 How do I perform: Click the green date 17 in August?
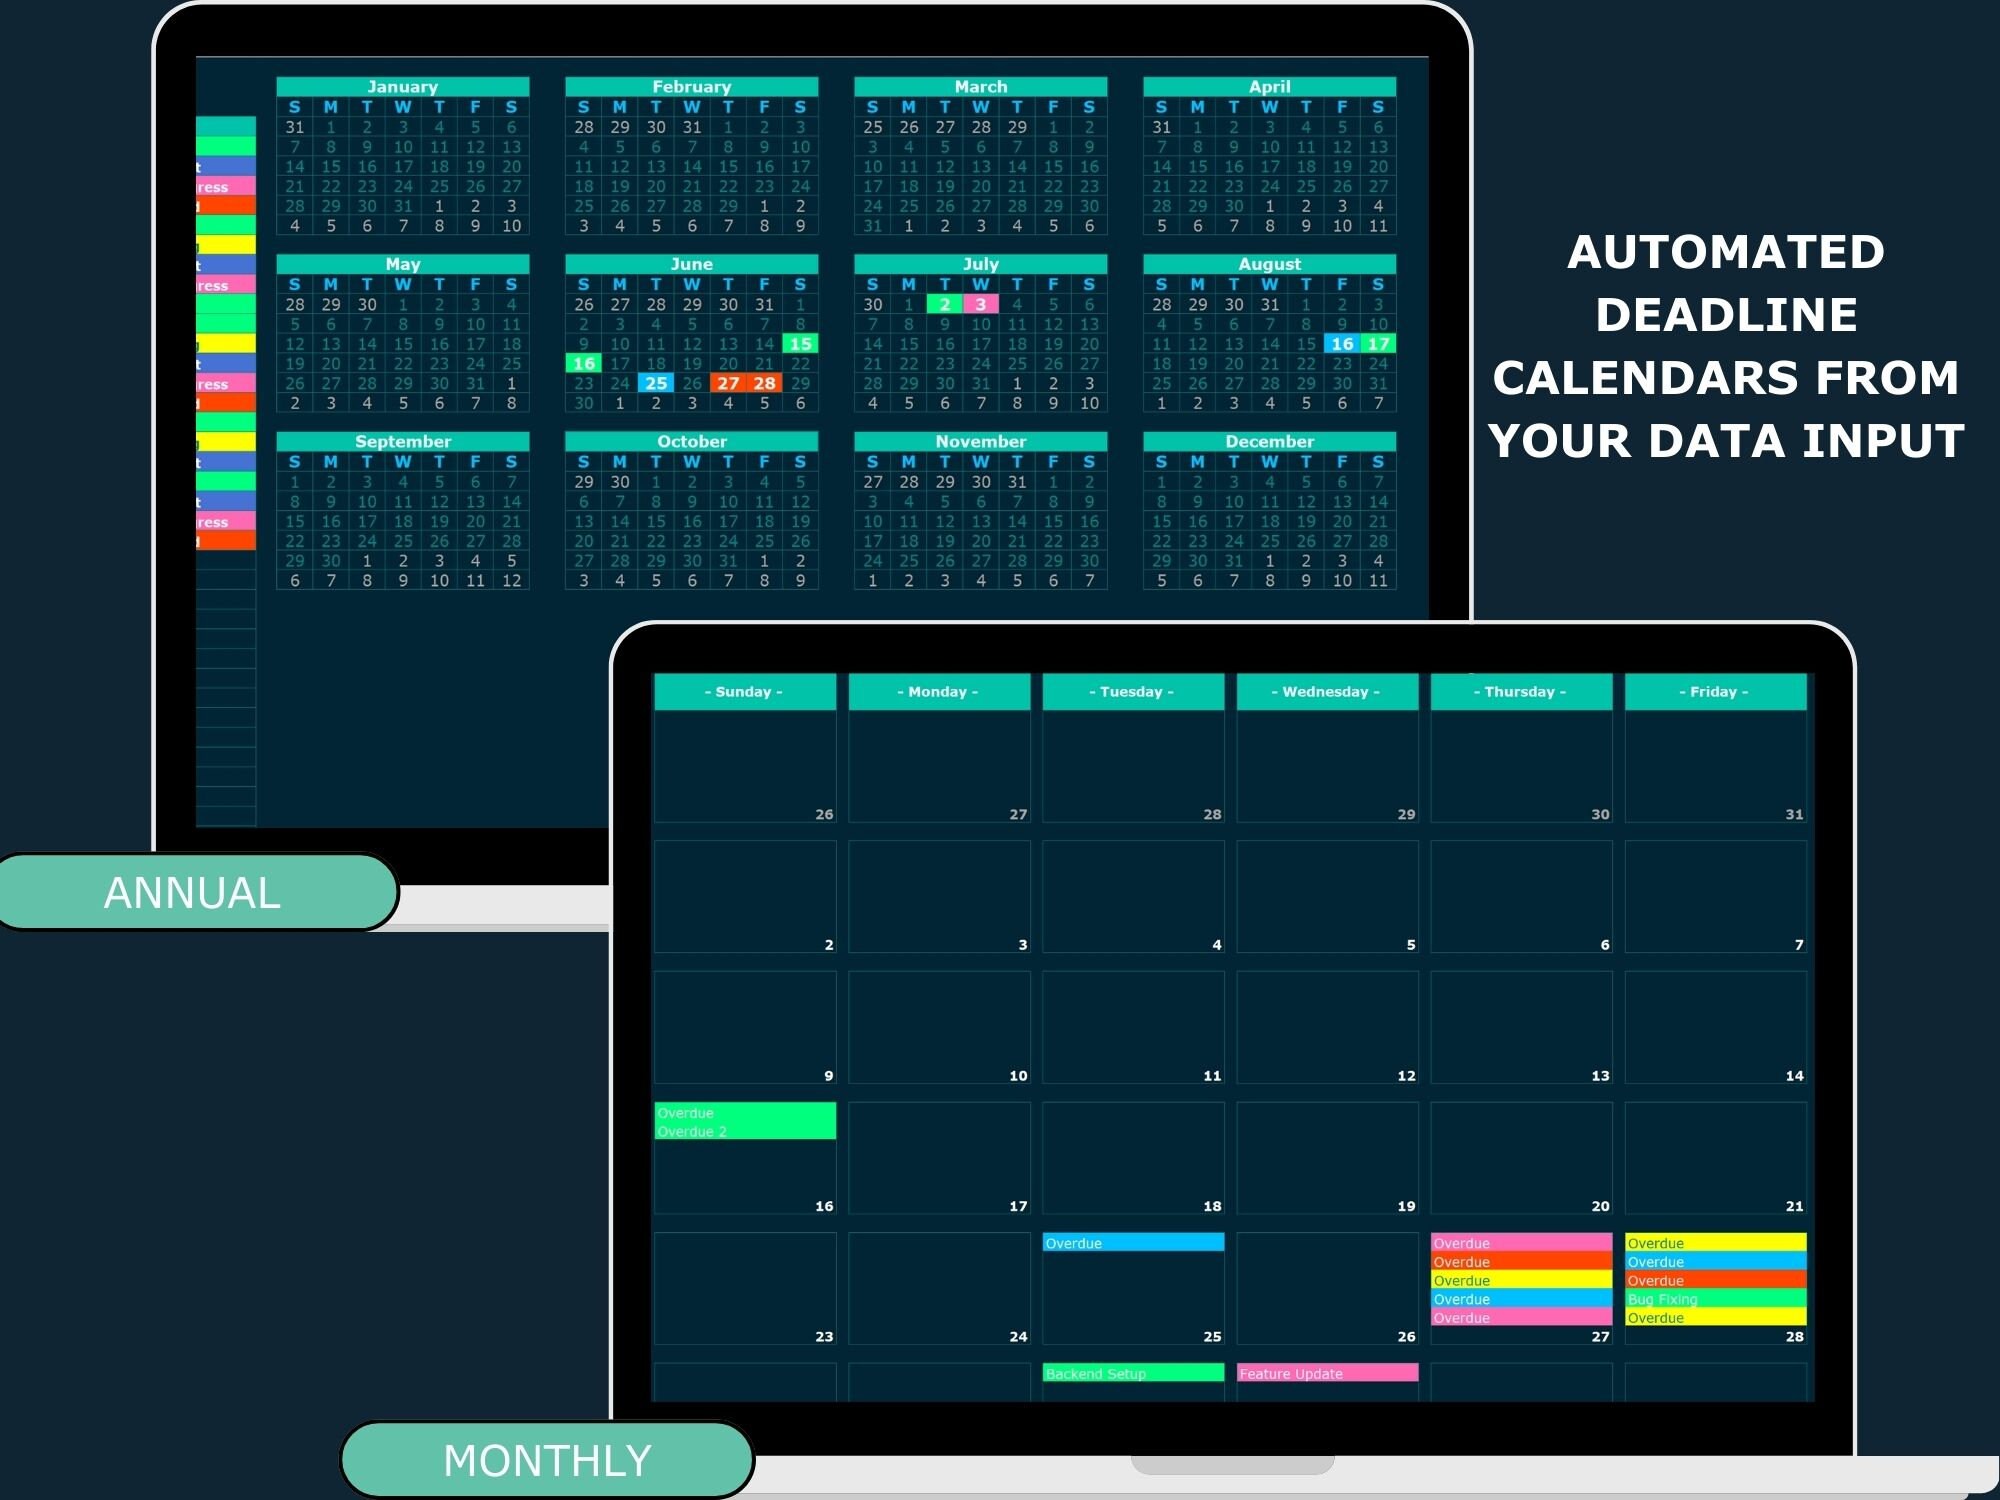click(x=1378, y=343)
